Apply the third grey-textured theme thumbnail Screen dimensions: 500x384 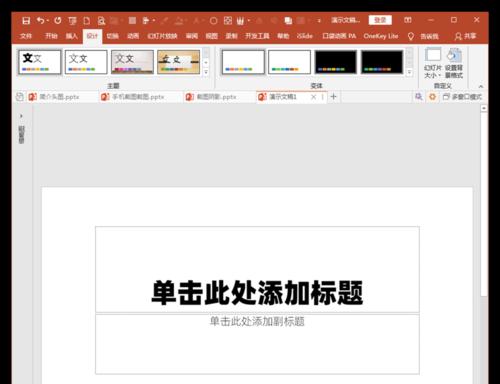coord(132,62)
